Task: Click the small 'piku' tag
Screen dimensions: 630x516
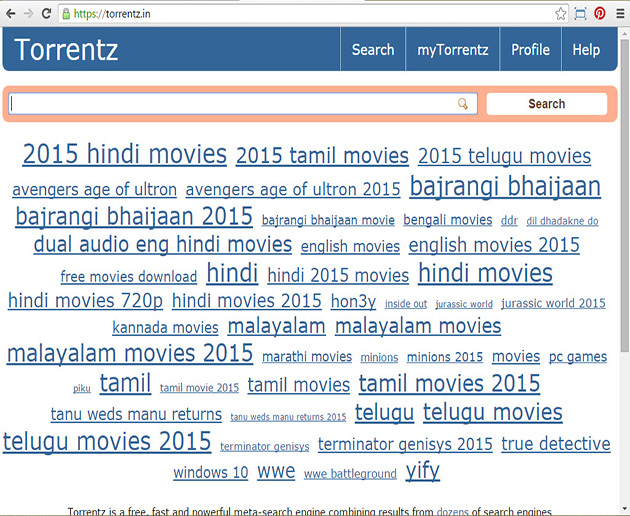Action: (x=82, y=389)
